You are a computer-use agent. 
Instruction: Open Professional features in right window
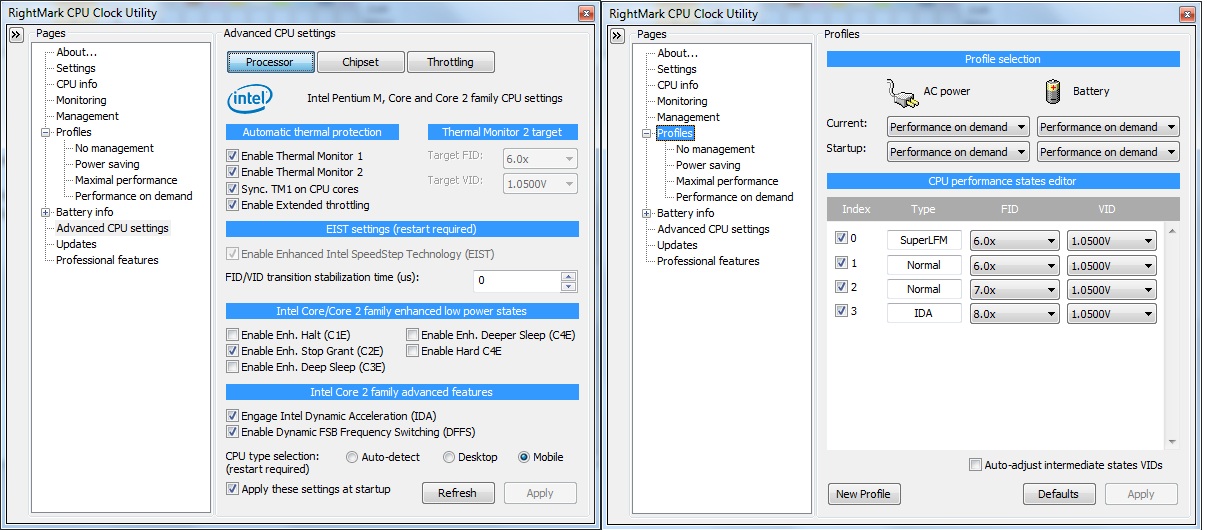(708, 261)
